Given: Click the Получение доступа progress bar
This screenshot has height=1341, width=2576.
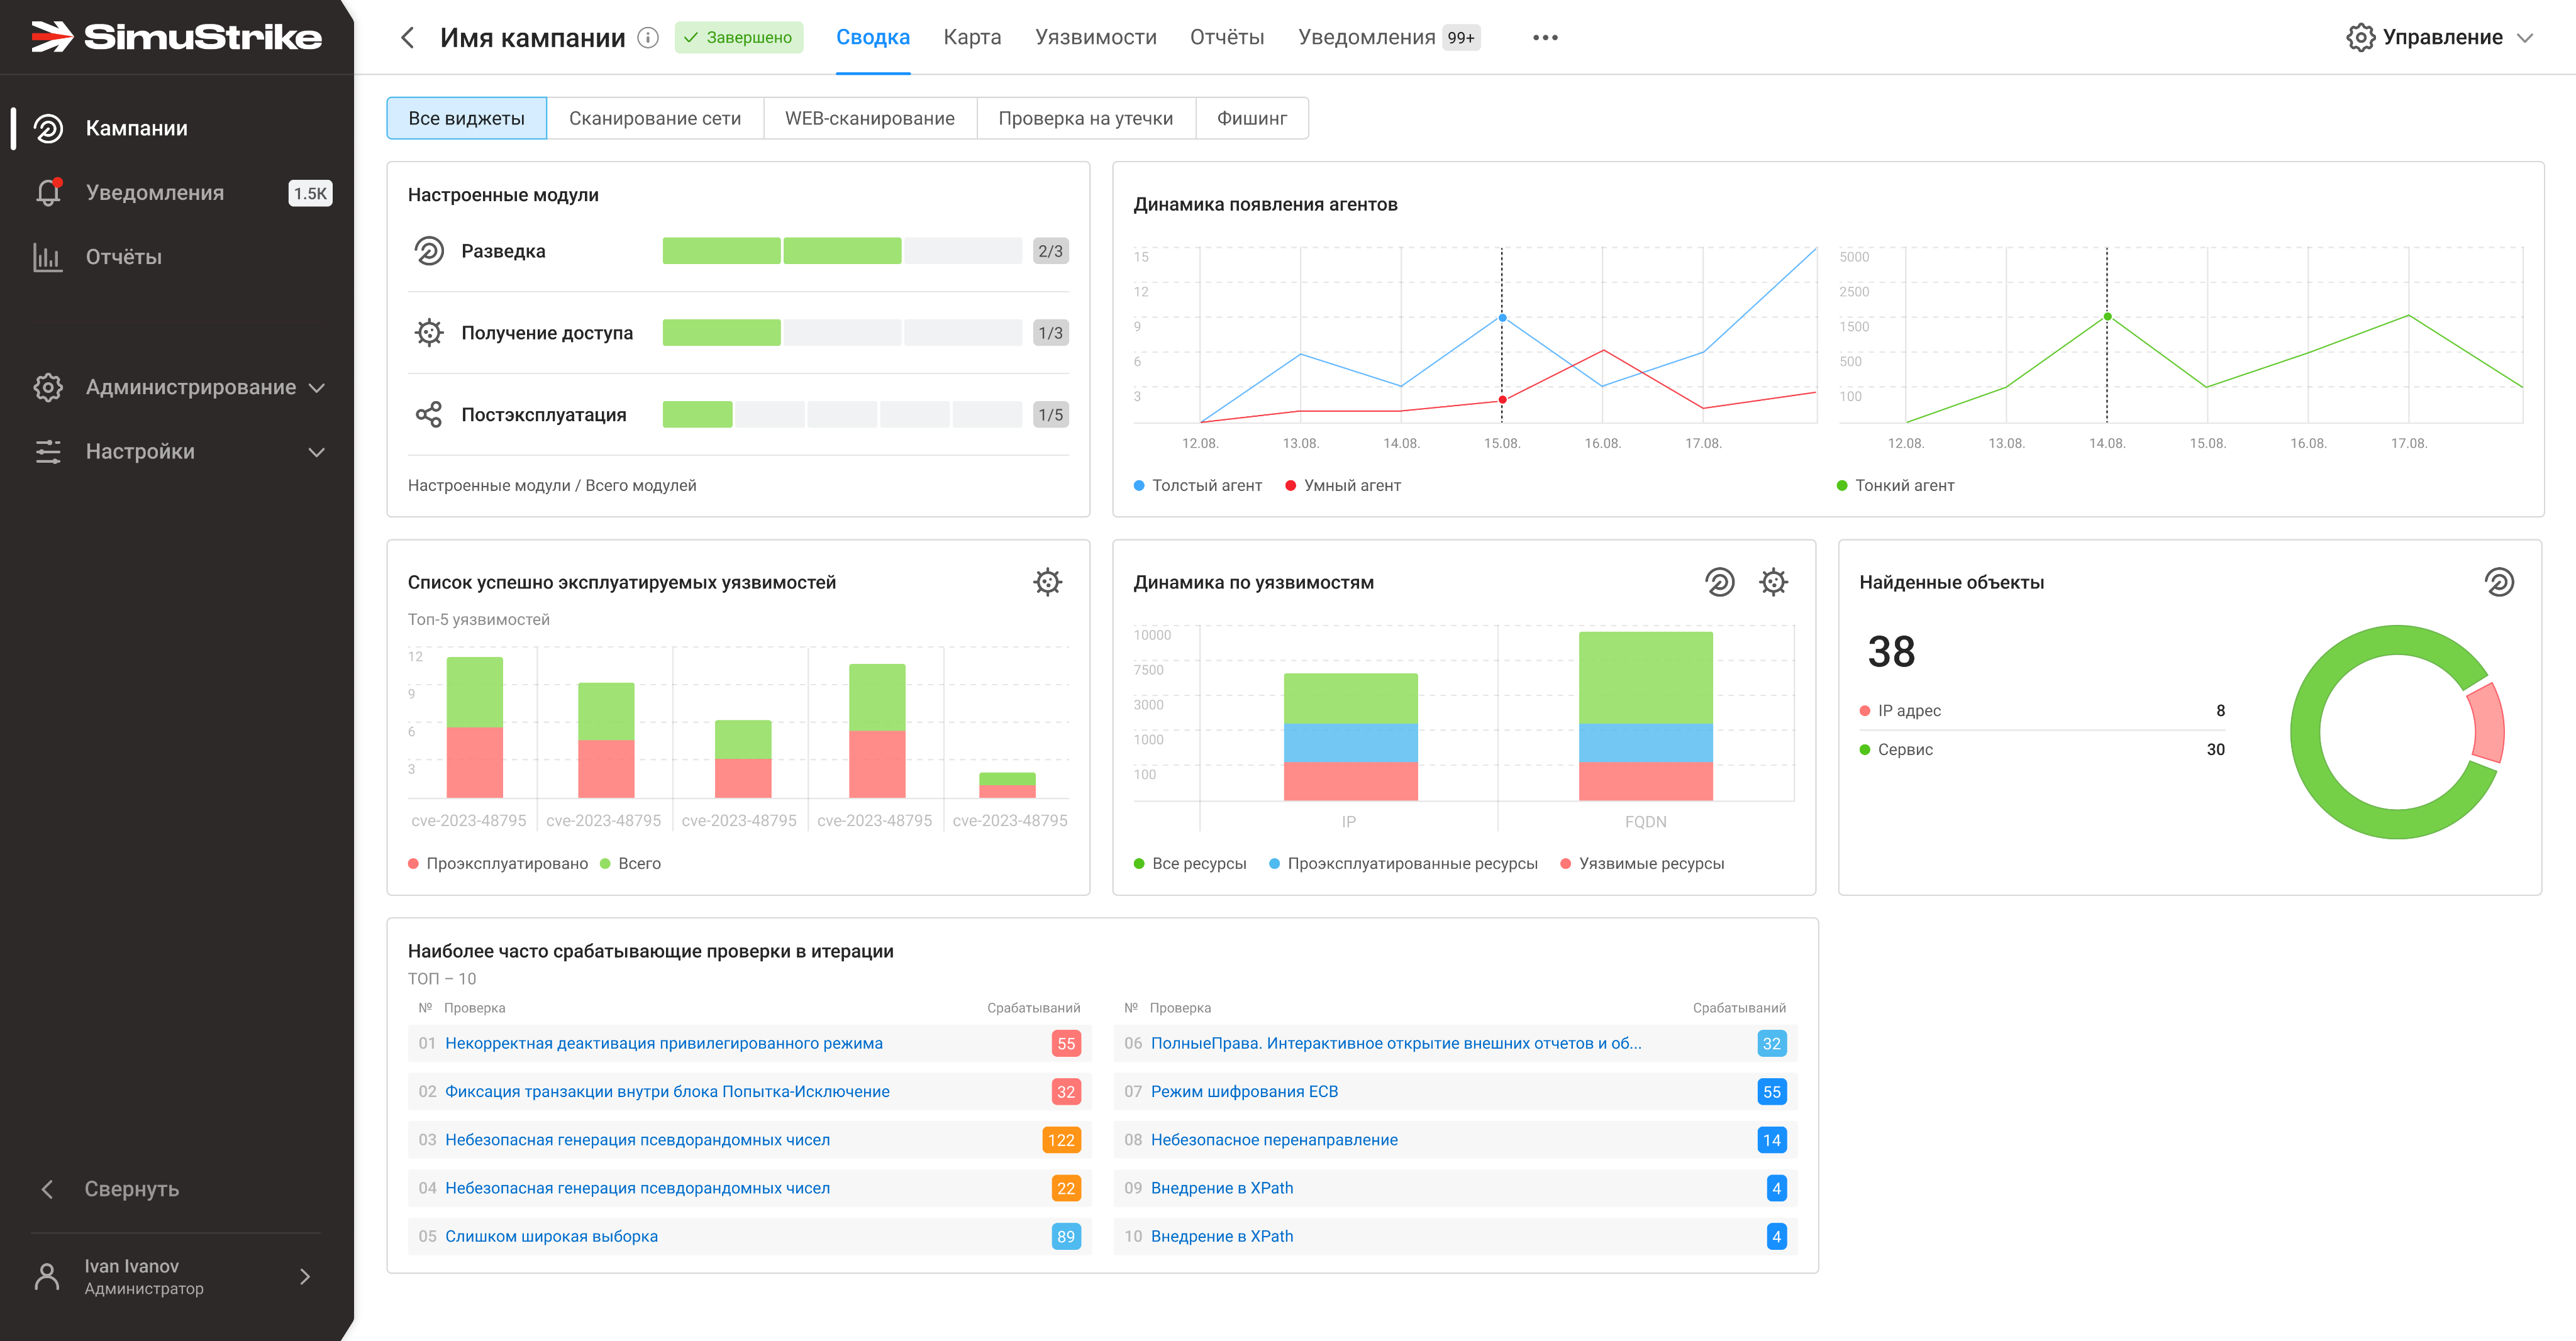Looking at the screenshot, I should click(x=842, y=333).
